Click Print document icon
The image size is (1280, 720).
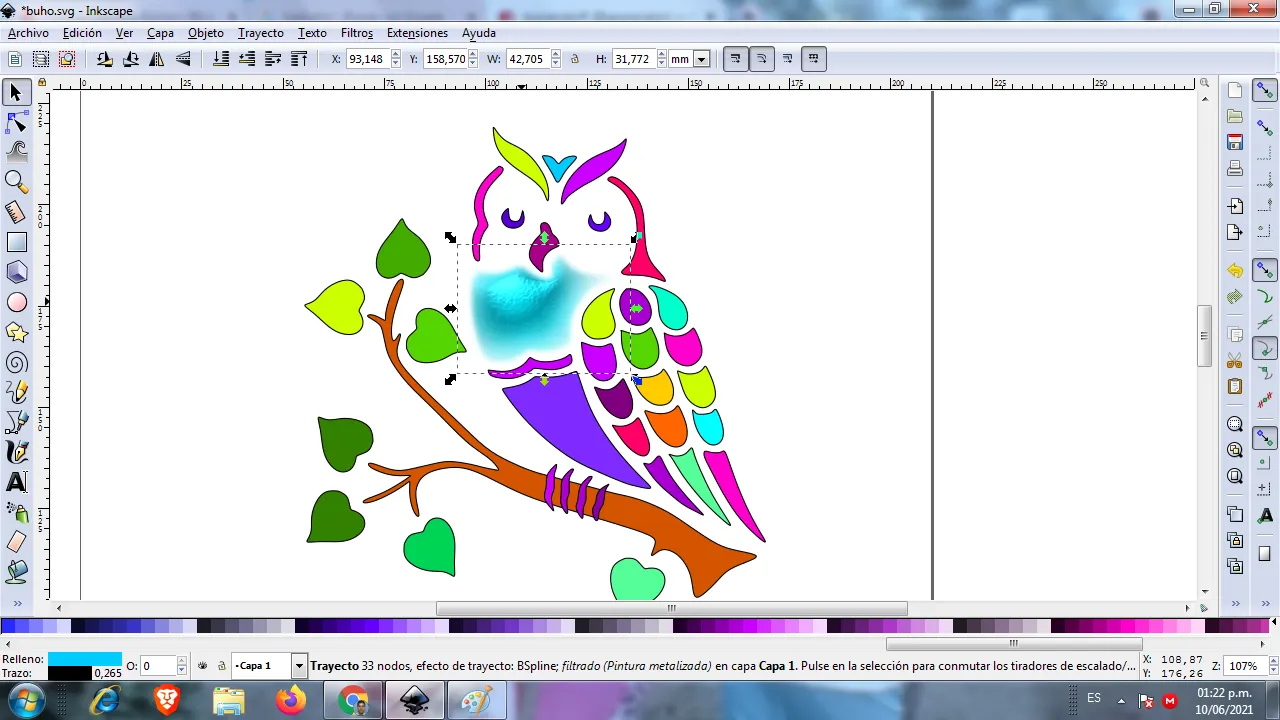click(x=1235, y=168)
